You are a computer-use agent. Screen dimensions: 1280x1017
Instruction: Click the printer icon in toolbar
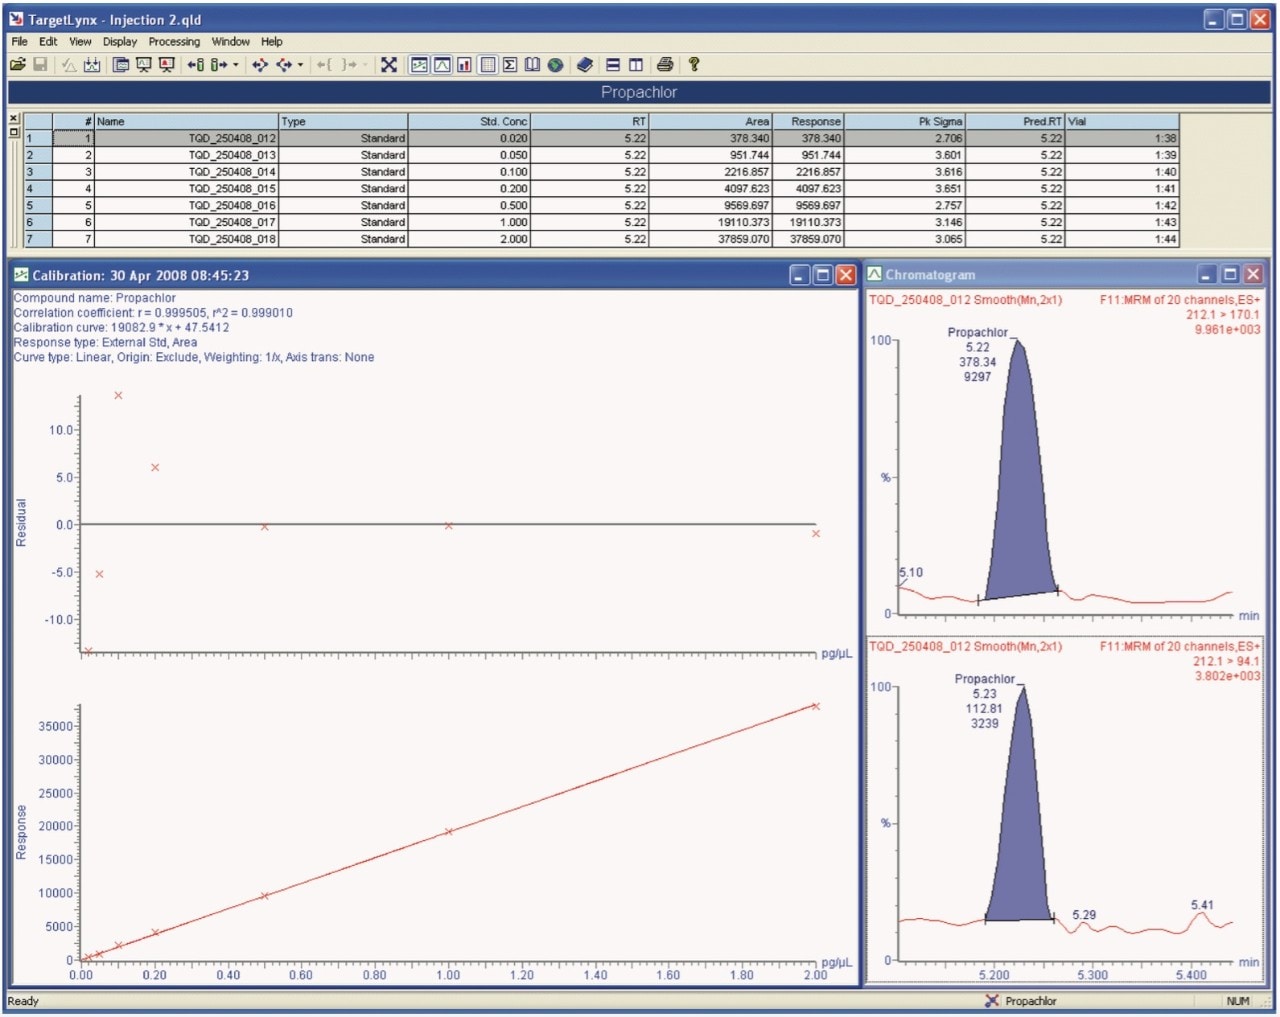[x=665, y=65]
